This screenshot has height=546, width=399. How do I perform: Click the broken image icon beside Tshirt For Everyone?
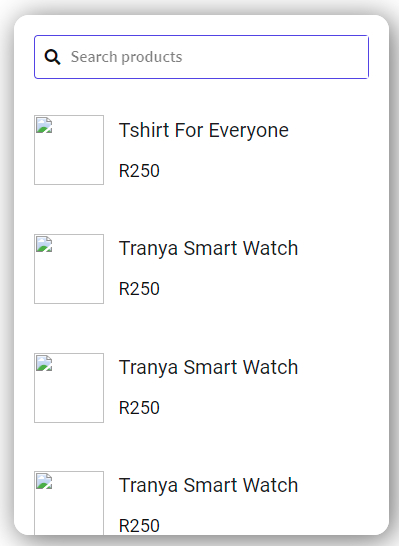(44, 126)
